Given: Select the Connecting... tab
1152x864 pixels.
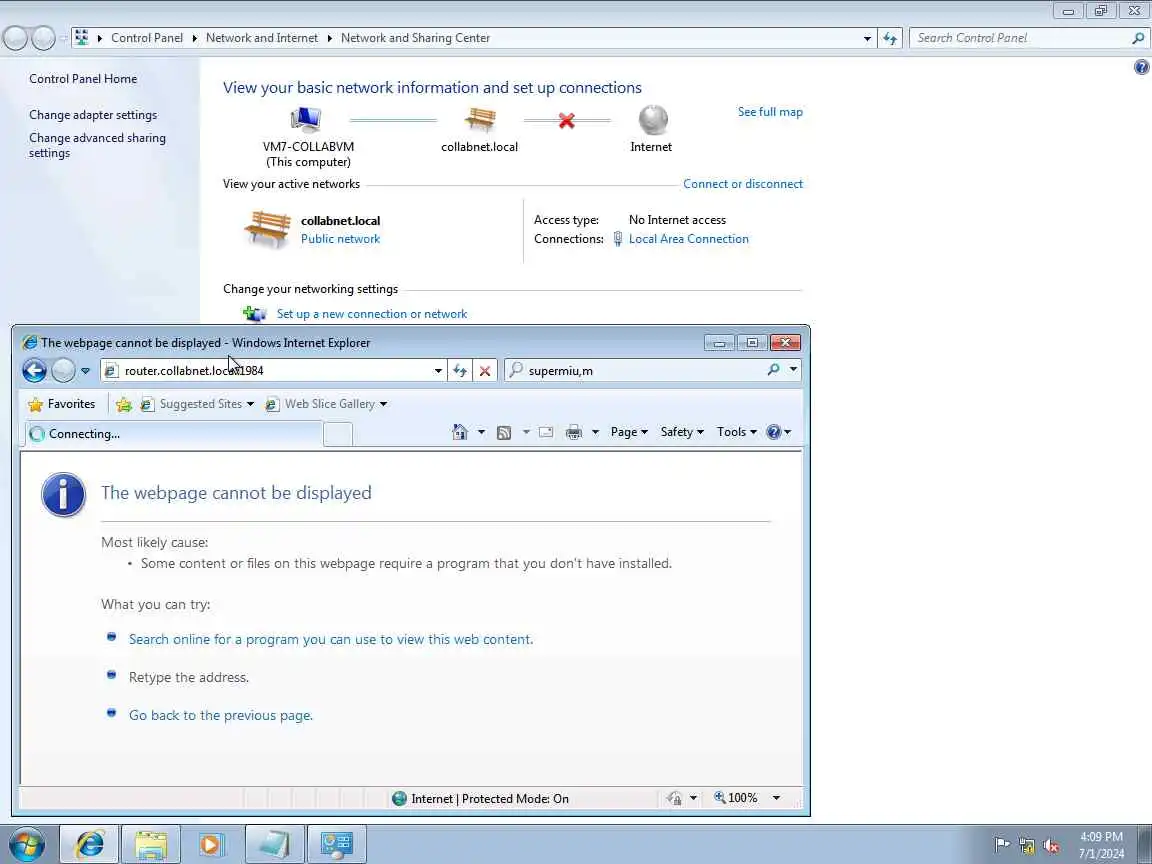Looking at the screenshot, I should click(x=173, y=433).
